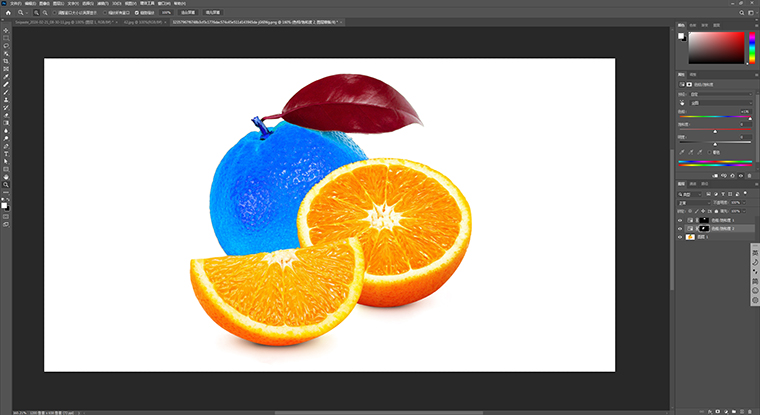Select the Type tool
760x415 pixels.
[x=6, y=153]
